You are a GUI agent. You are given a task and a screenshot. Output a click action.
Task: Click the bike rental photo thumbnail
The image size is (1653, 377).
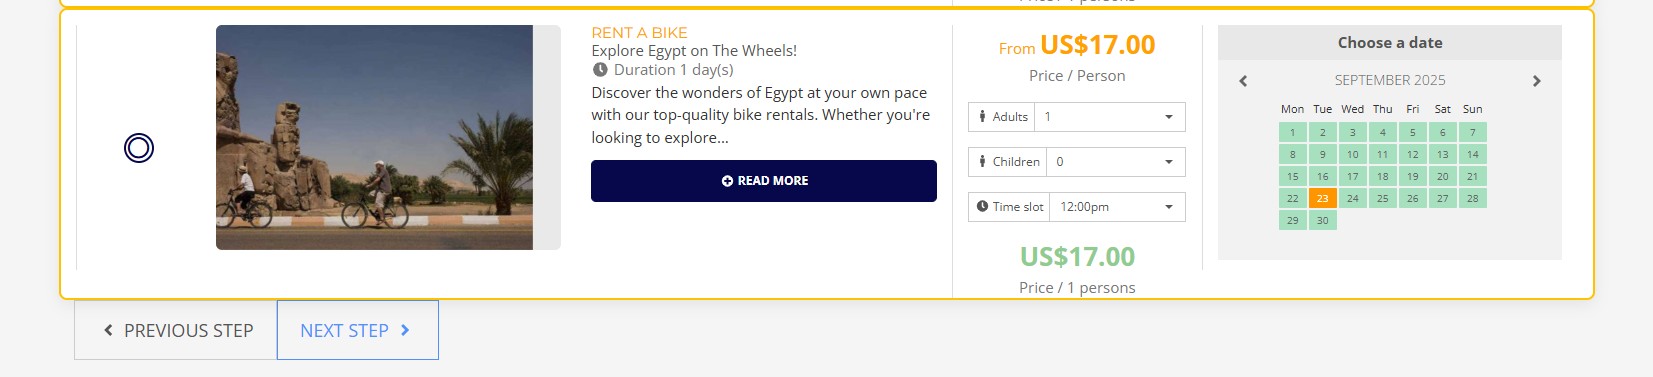374,137
